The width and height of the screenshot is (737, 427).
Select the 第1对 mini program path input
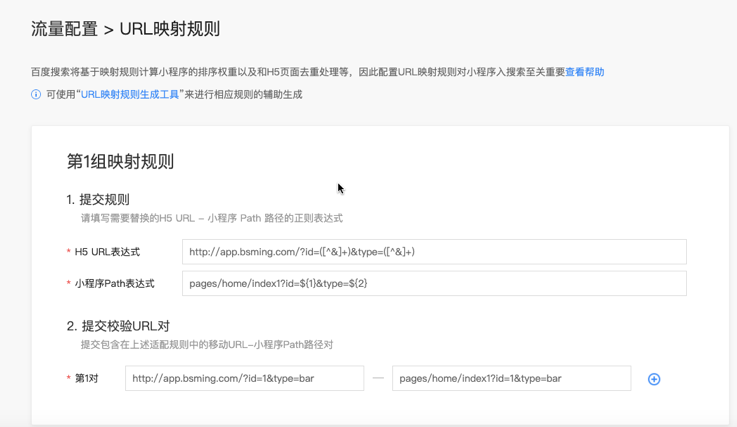point(511,378)
